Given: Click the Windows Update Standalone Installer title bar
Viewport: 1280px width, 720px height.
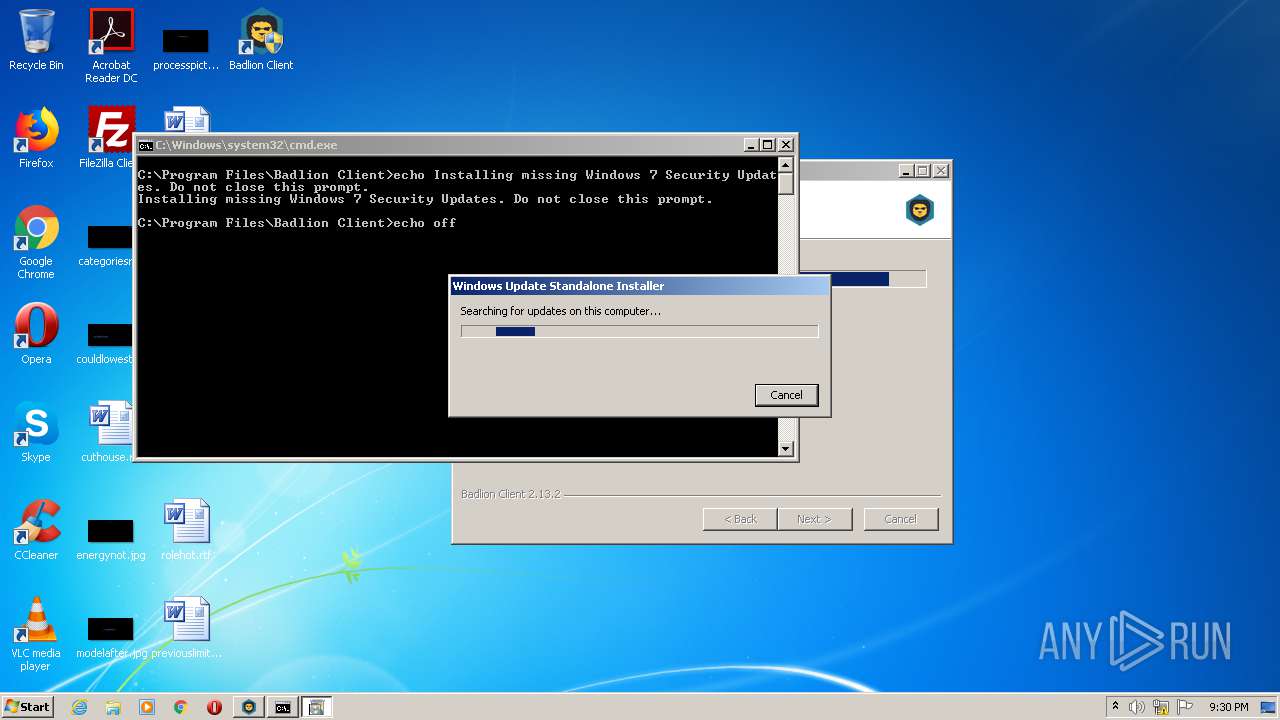Looking at the screenshot, I should [639, 286].
